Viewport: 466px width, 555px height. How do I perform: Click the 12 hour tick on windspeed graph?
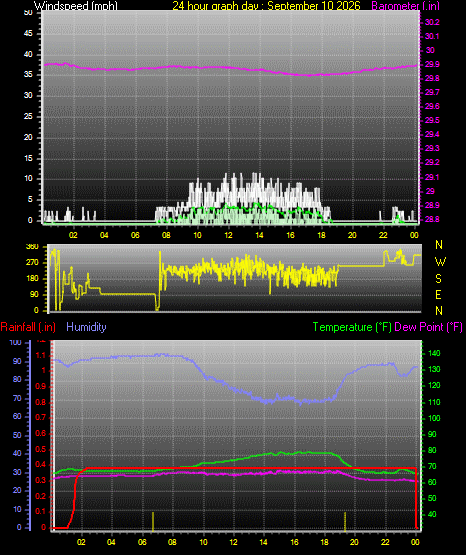click(x=228, y=235)
